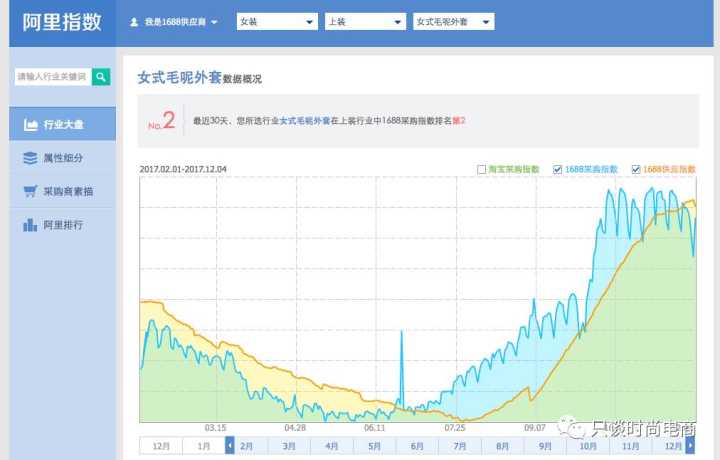Screen dimensions: 720x460
Task: Click the 采购商素描 shopping cart icon
Action: tap(30, 191)
